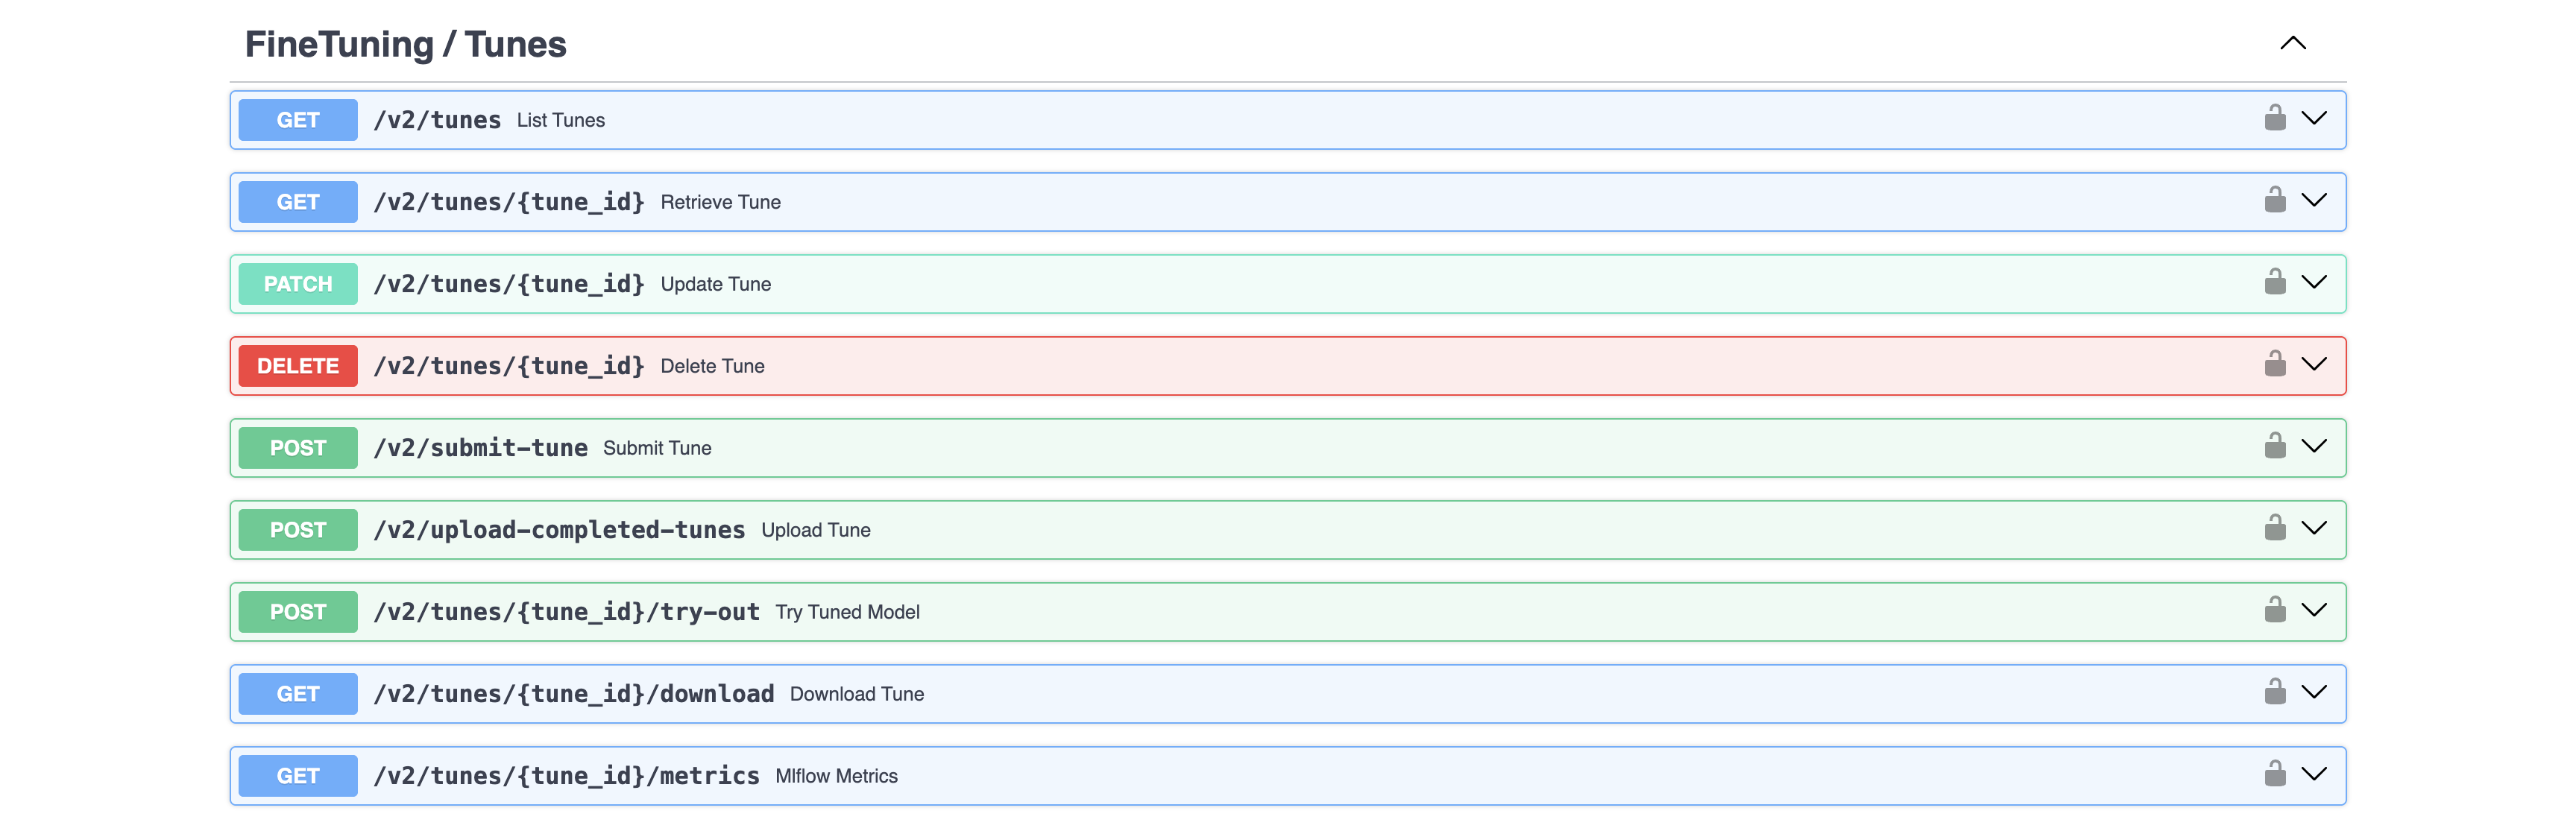The height and width of the screenshot is (840, 2576).
Task: Click lock icon on List Tunes row
Action: [2275, 118]
